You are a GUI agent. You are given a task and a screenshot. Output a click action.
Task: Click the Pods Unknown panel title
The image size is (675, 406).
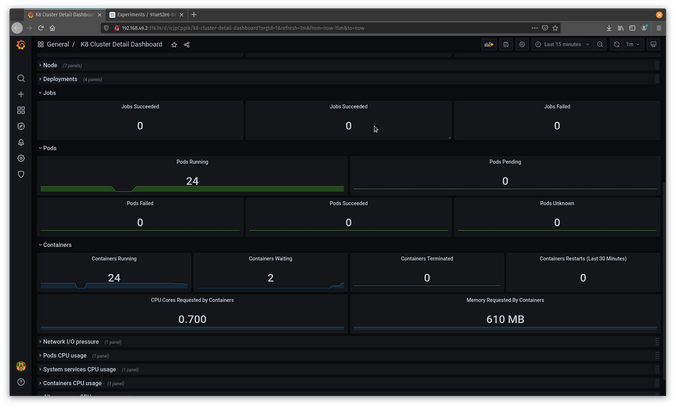click(x=557, y=203)
